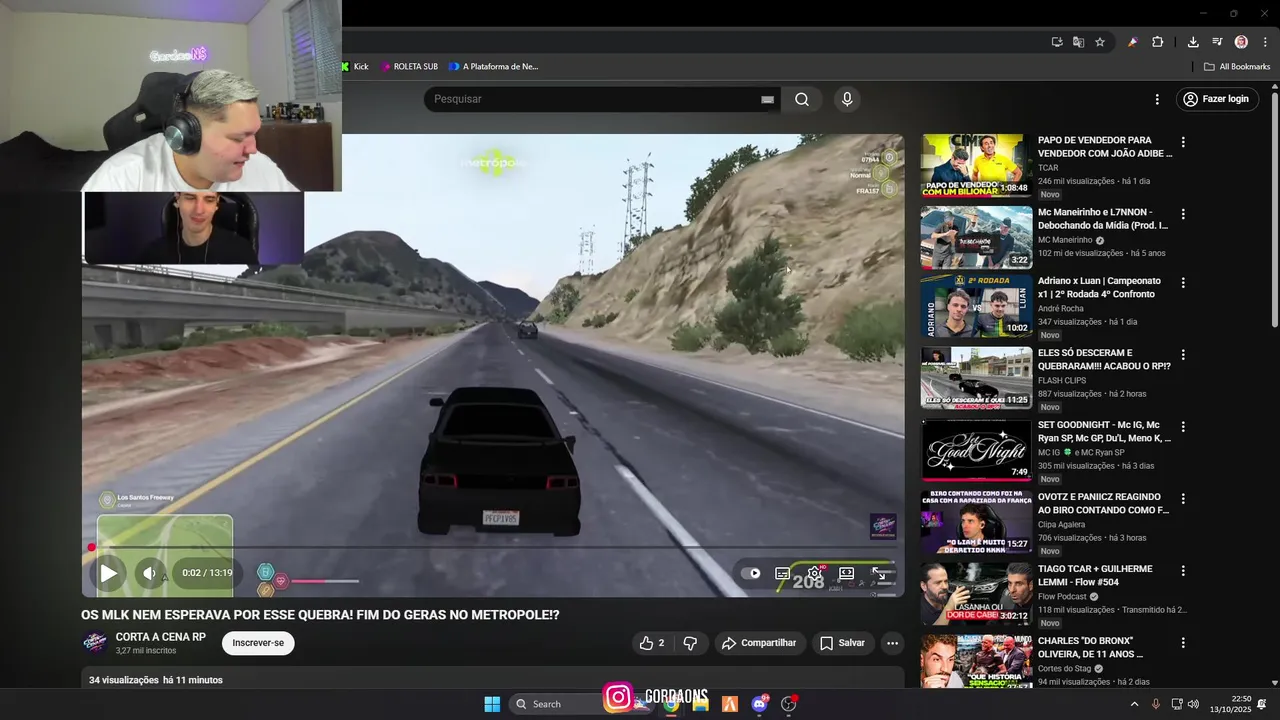
Task: Click TCAR channel name in sidebar
Action: click(1048, 168)
